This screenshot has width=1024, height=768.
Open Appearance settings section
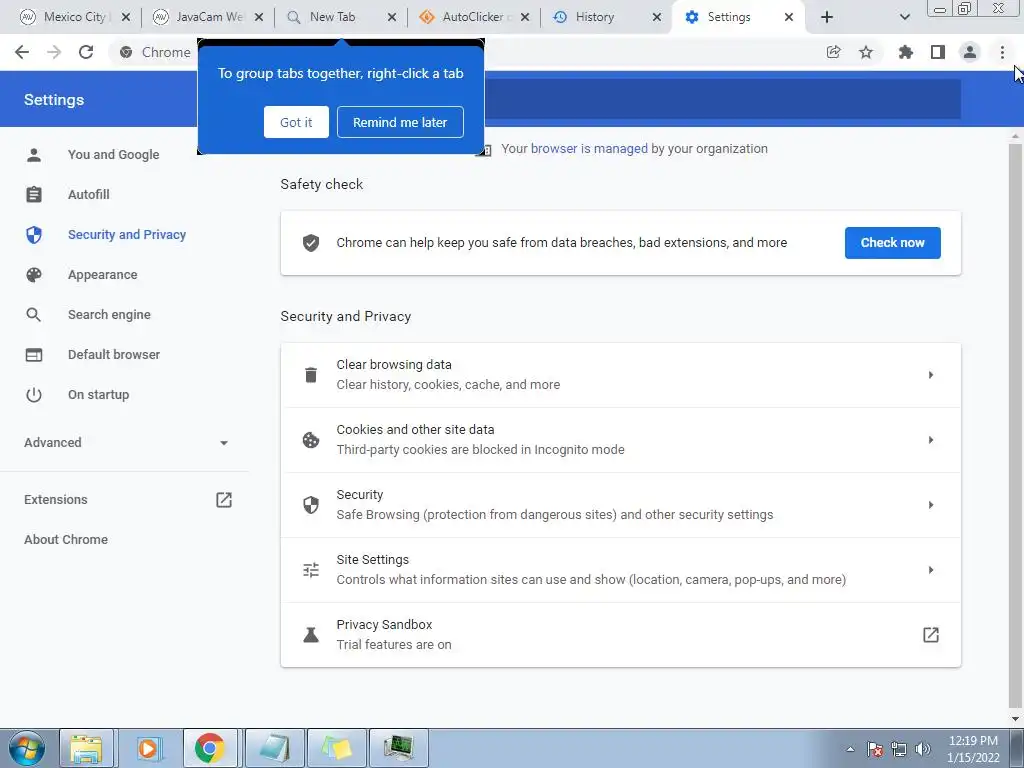coord(103,275)
